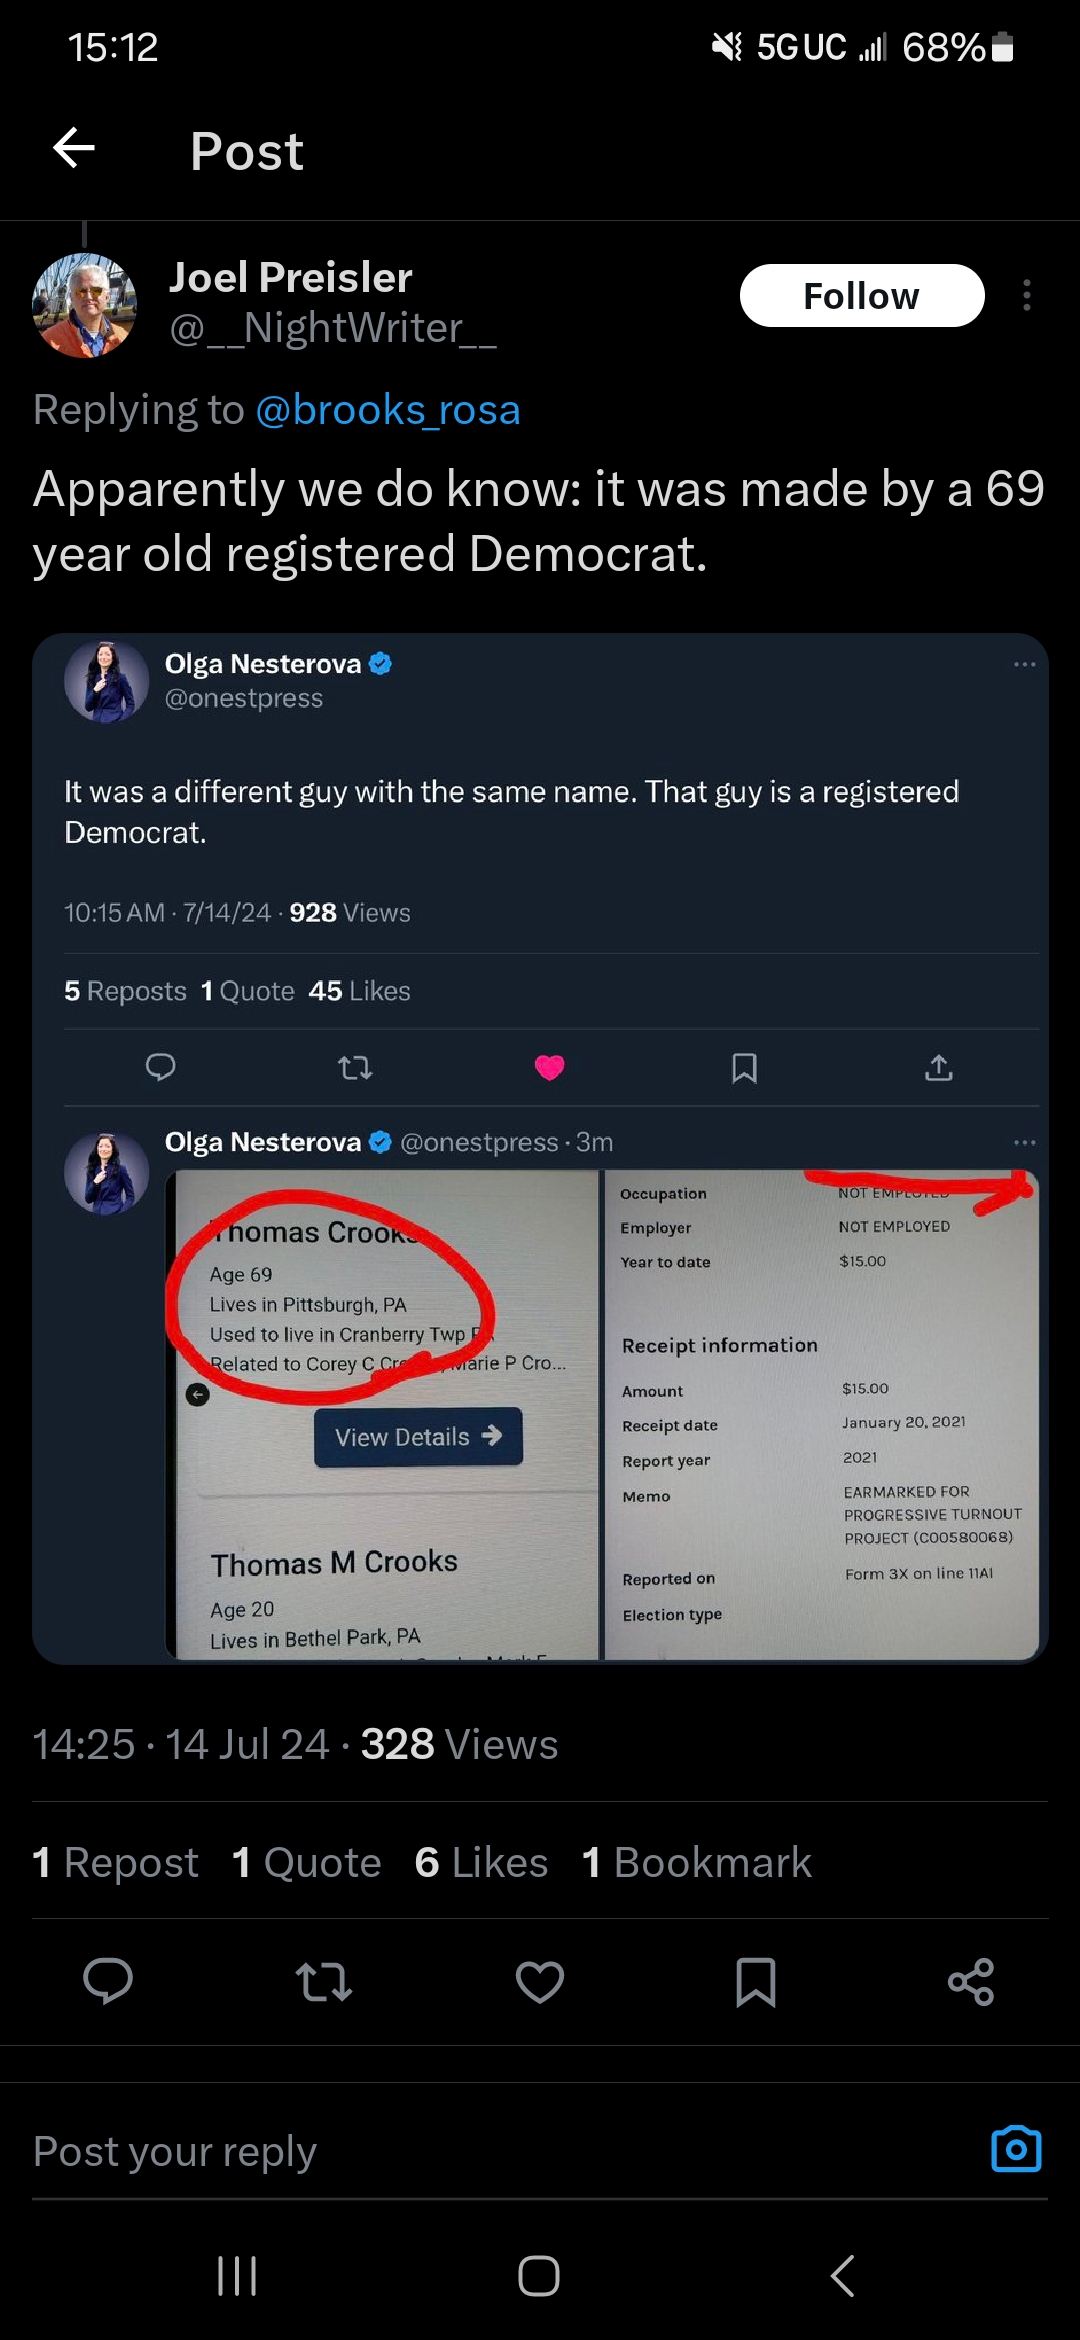
Task: View the 1 Quote list
Action: pos(306,1862)
